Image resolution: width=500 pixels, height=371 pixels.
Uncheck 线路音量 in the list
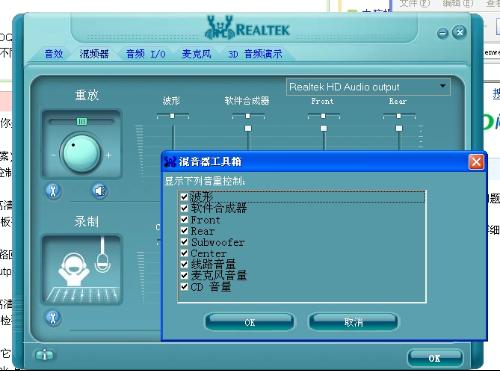click(x=184, y=264)
